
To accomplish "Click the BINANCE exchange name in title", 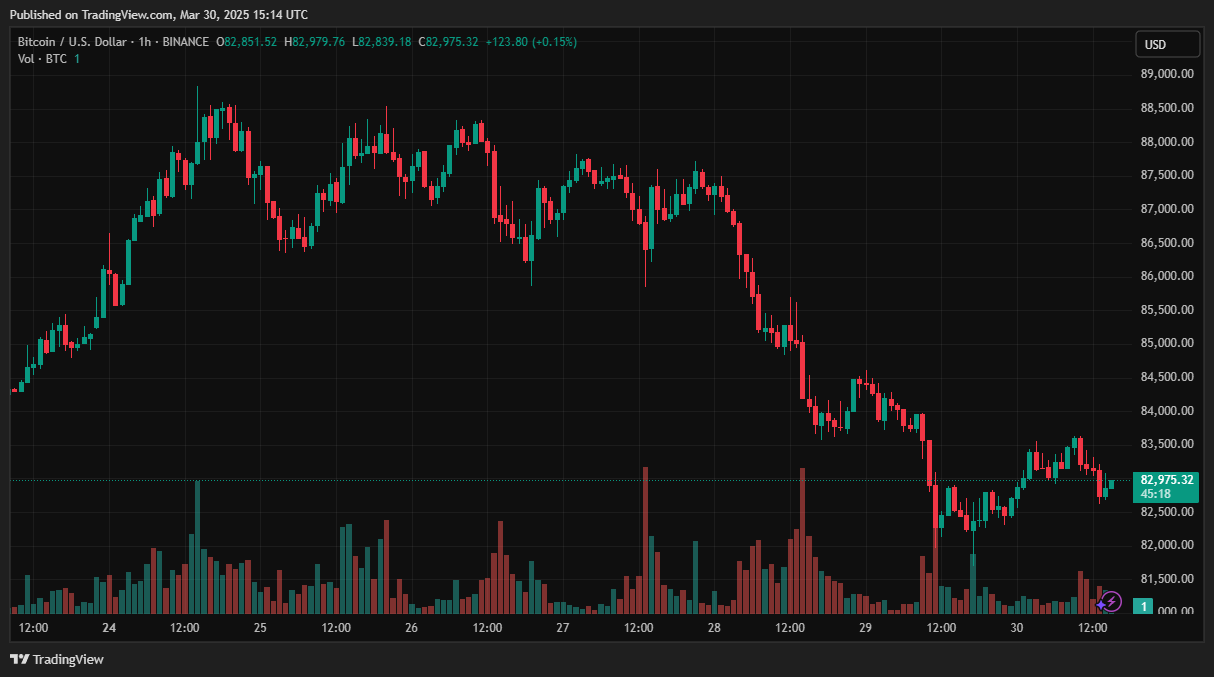I will (184, 42).
